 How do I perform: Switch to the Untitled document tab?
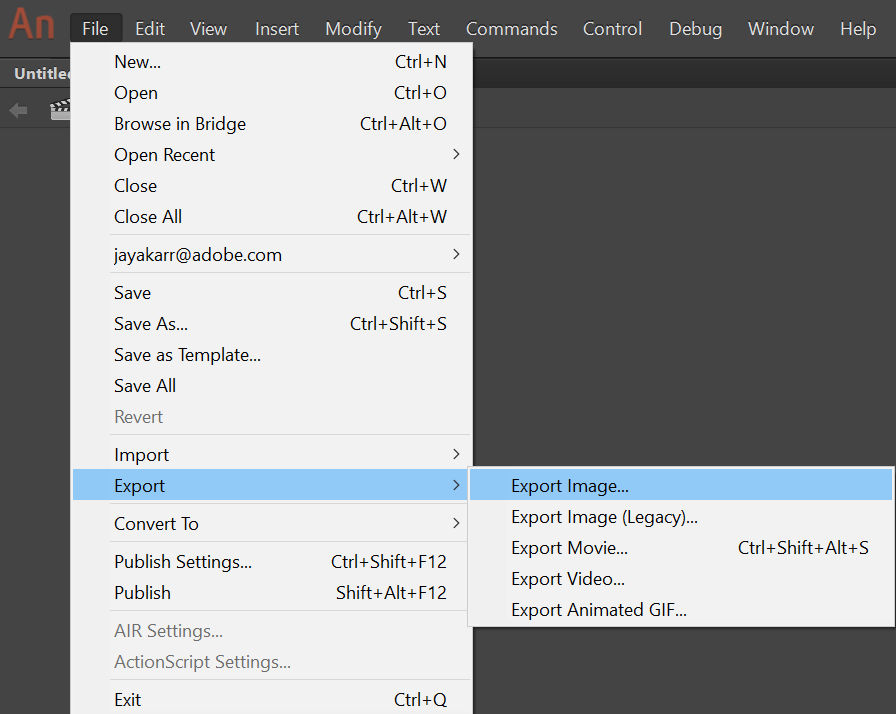40,74
